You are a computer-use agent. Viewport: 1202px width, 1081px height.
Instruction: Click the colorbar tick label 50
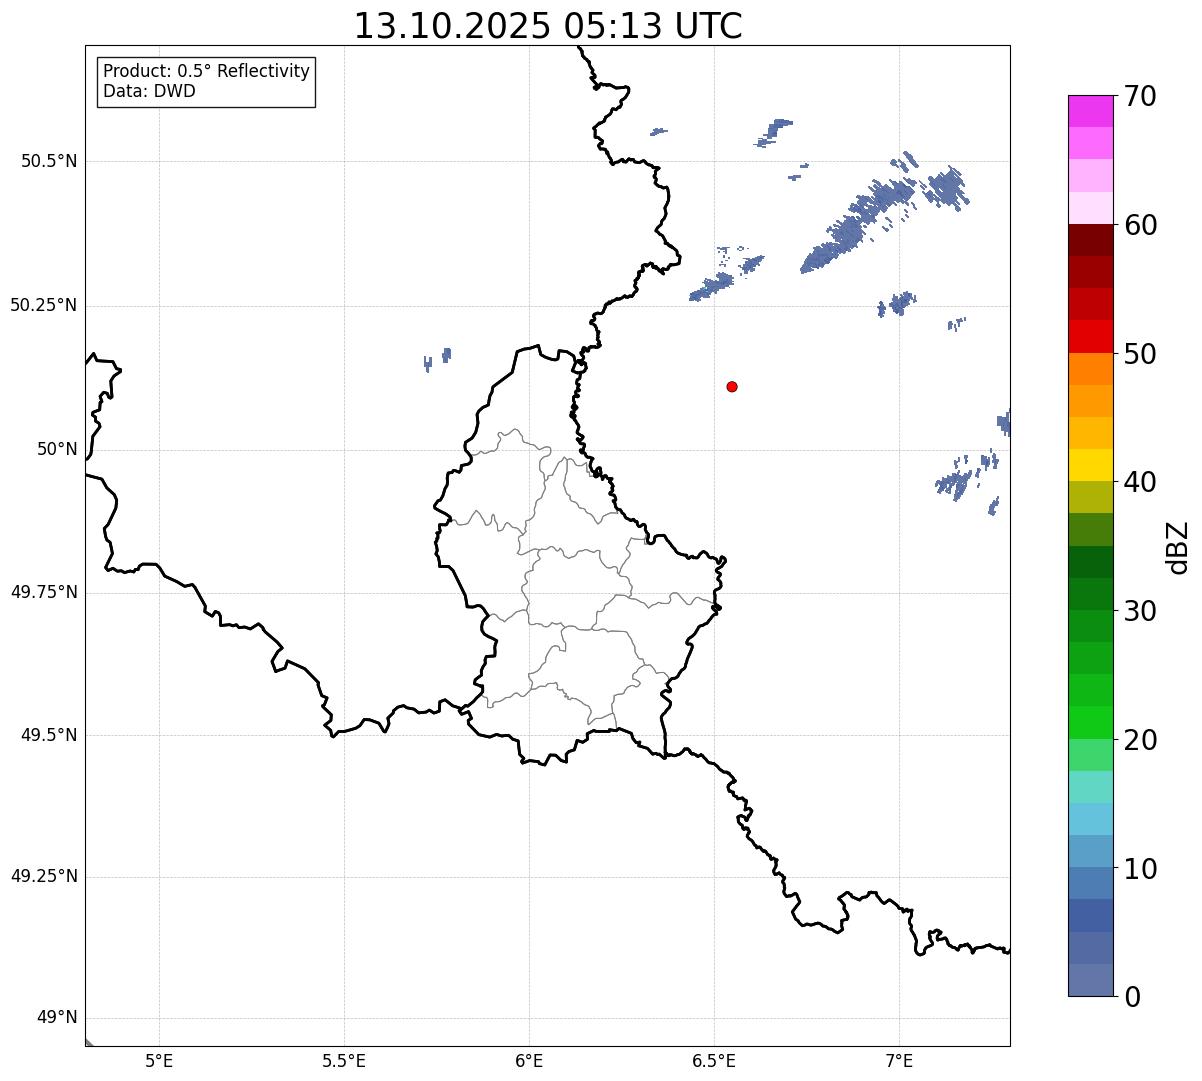(x=1140, y=354)
